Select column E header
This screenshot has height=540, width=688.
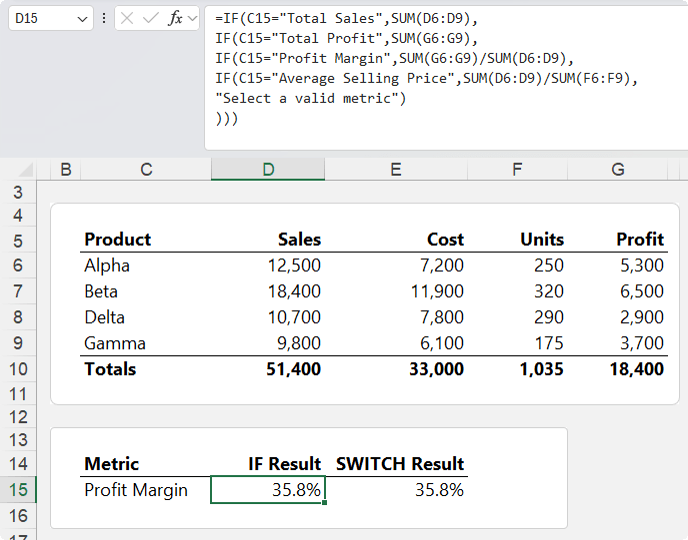click(396, 169)
